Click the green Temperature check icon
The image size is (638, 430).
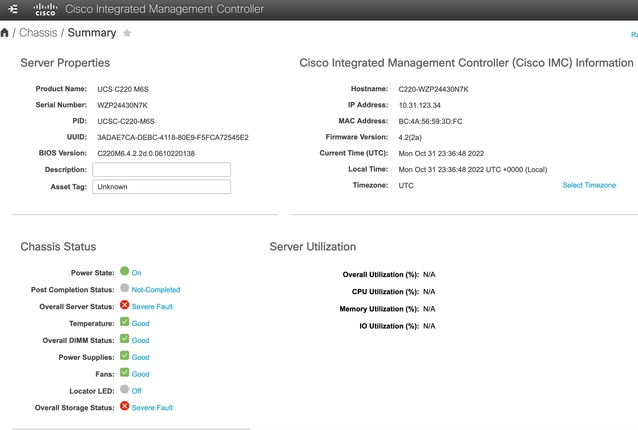tap(125, 322)
